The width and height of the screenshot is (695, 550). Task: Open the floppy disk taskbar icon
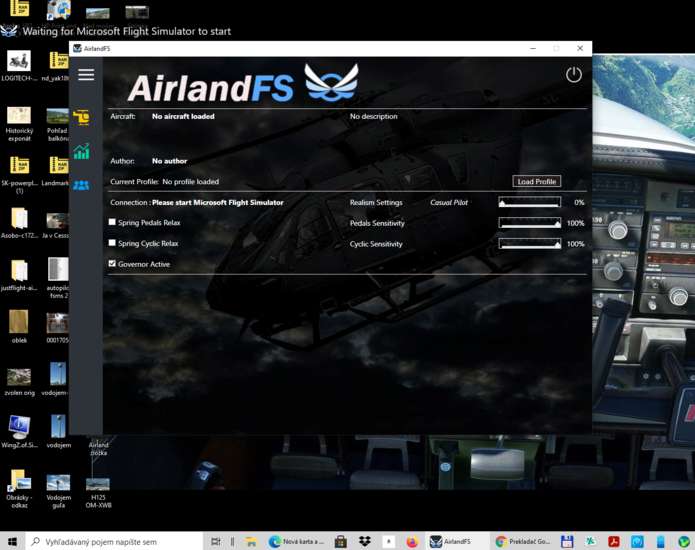coord(566,542)
